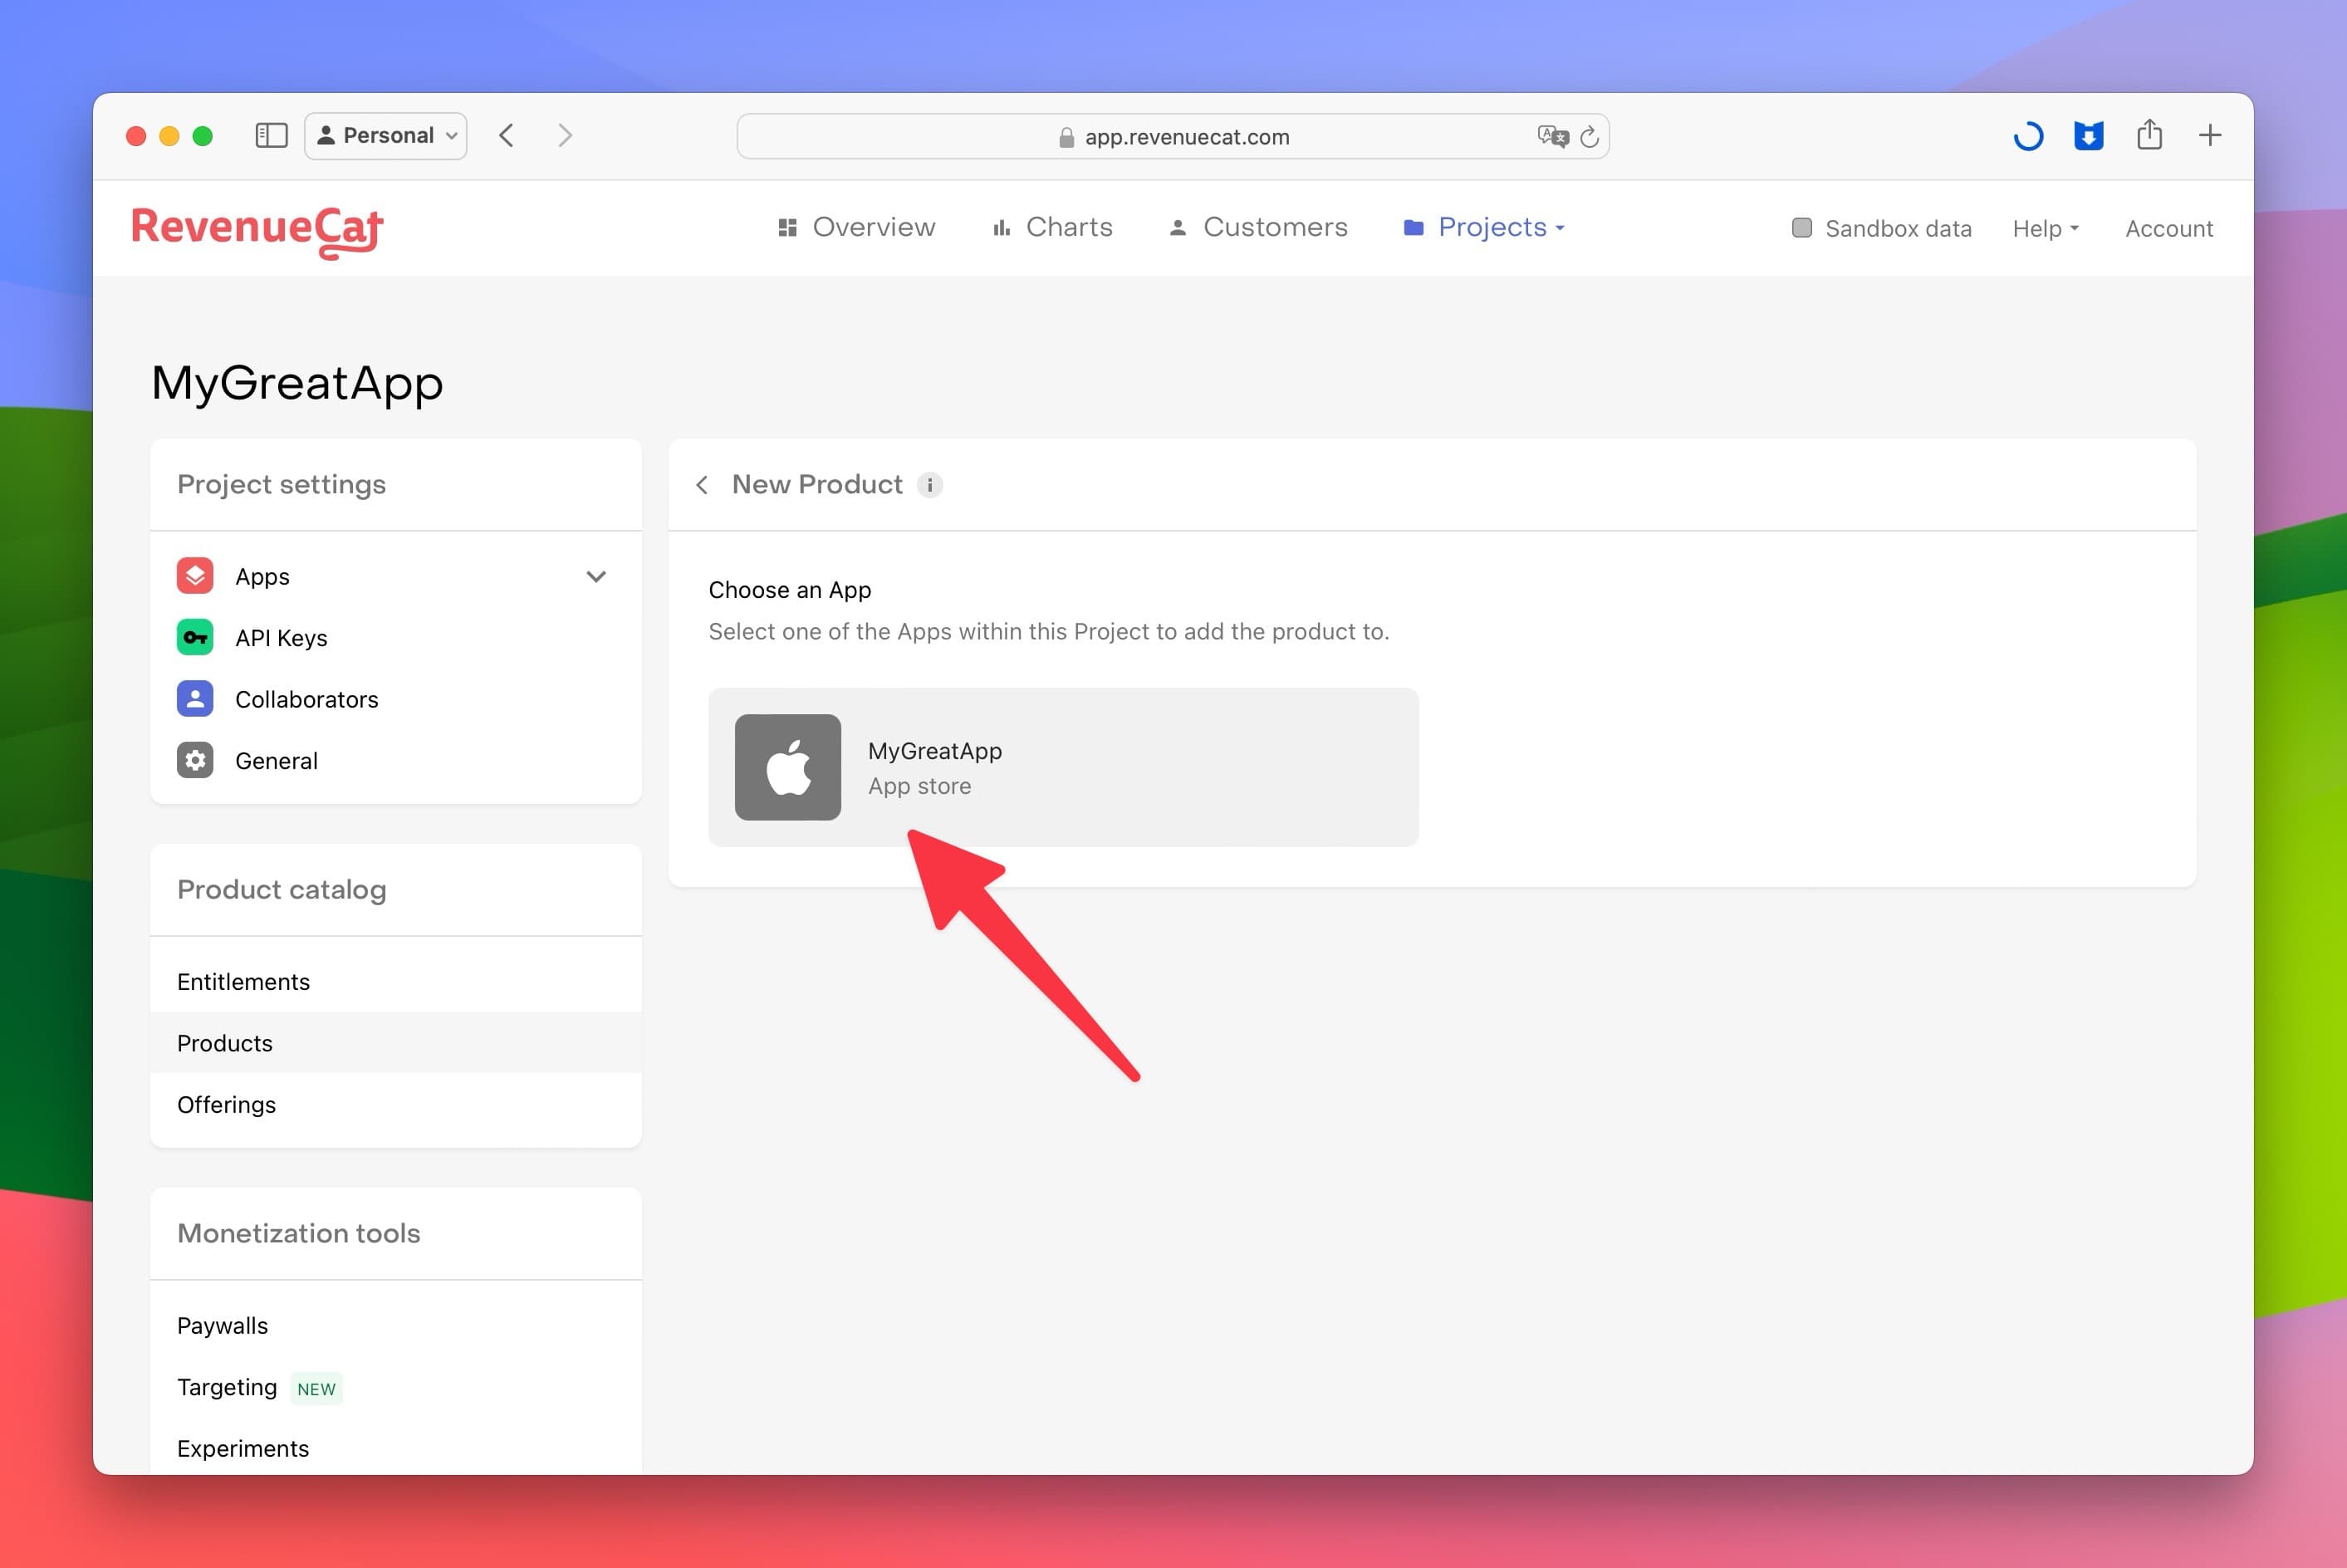Click the Apps red stack icon
Image resolution: width=2347 pixels, height=1568 pixels.
coord(195,576)
